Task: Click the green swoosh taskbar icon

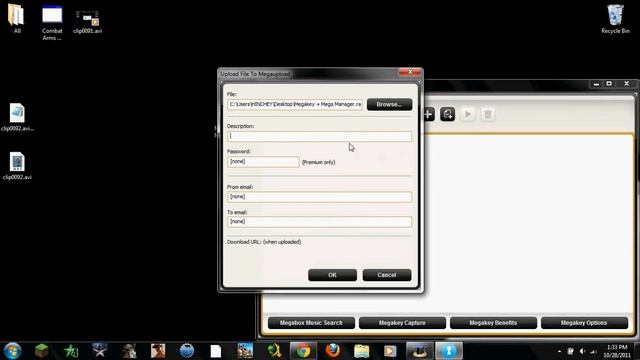Action: pyautogui.click(x=71, y=351)
